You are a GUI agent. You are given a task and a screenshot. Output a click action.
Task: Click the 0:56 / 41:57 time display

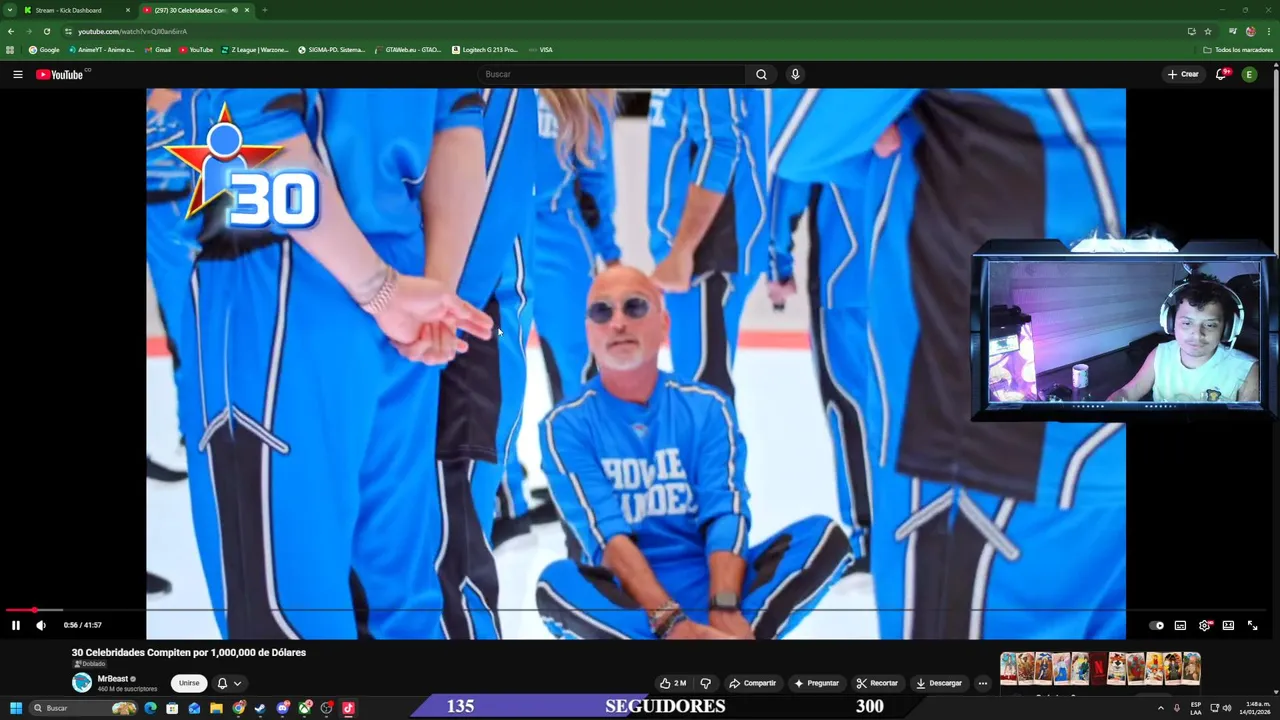point(82,625)
